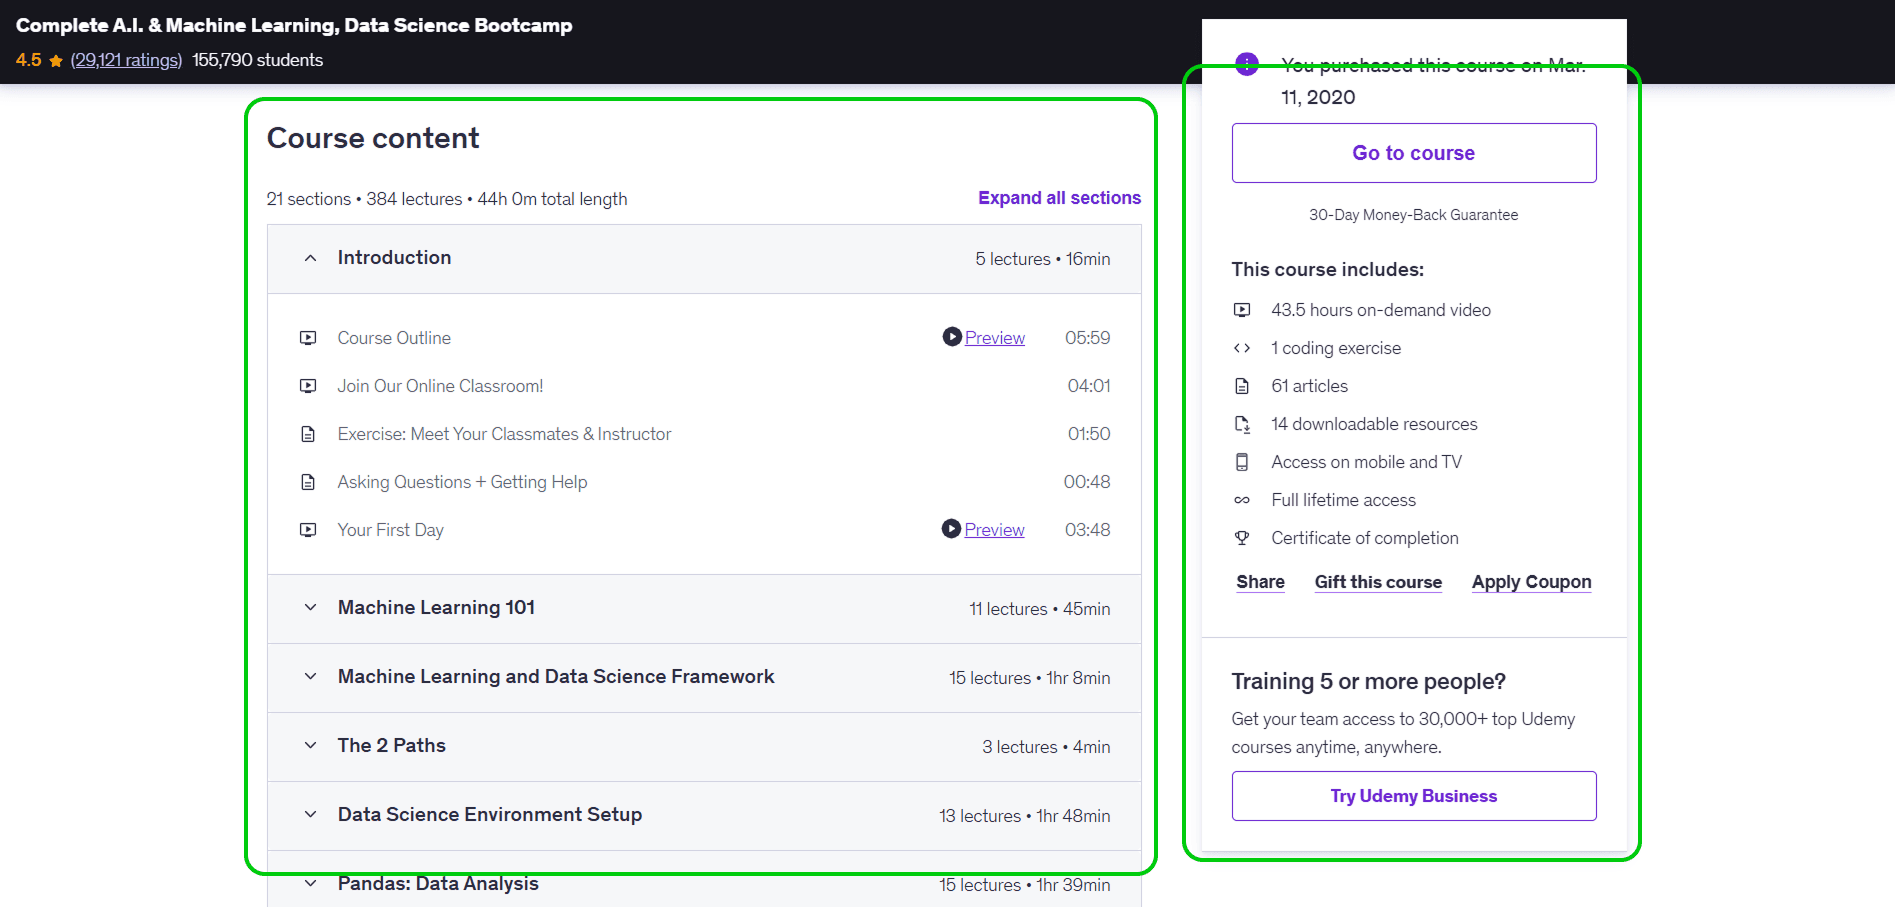Click the articles document icon in sidebar
This screenshot has height=907, width=1895.
(1242, 386)
